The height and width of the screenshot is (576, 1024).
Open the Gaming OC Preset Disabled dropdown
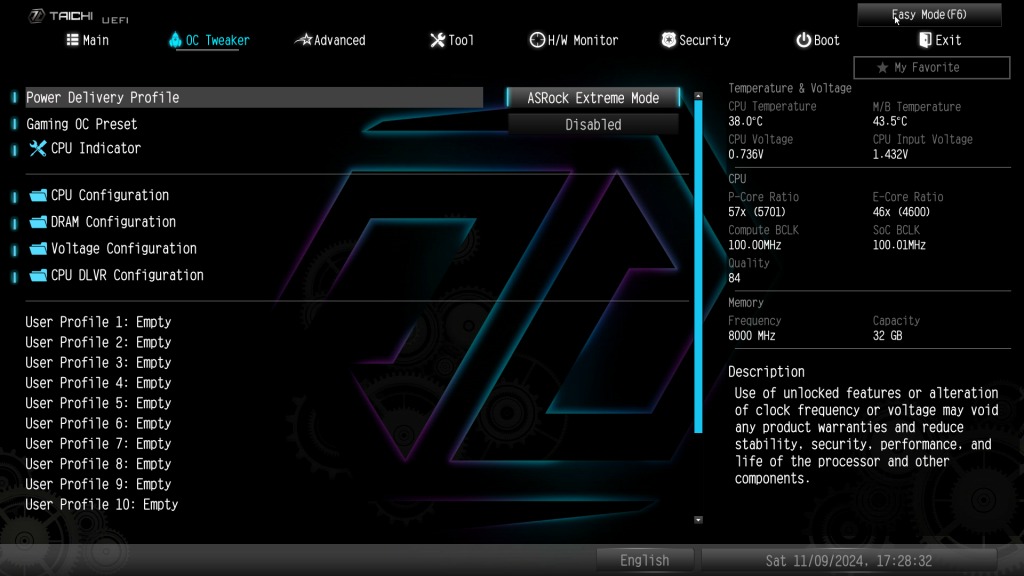(593, 125)
